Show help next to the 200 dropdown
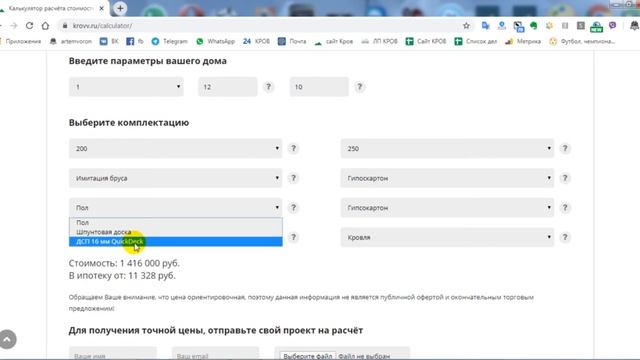Image resolution: width=640 pixels, height=360 pixels. tap(293, 149)
